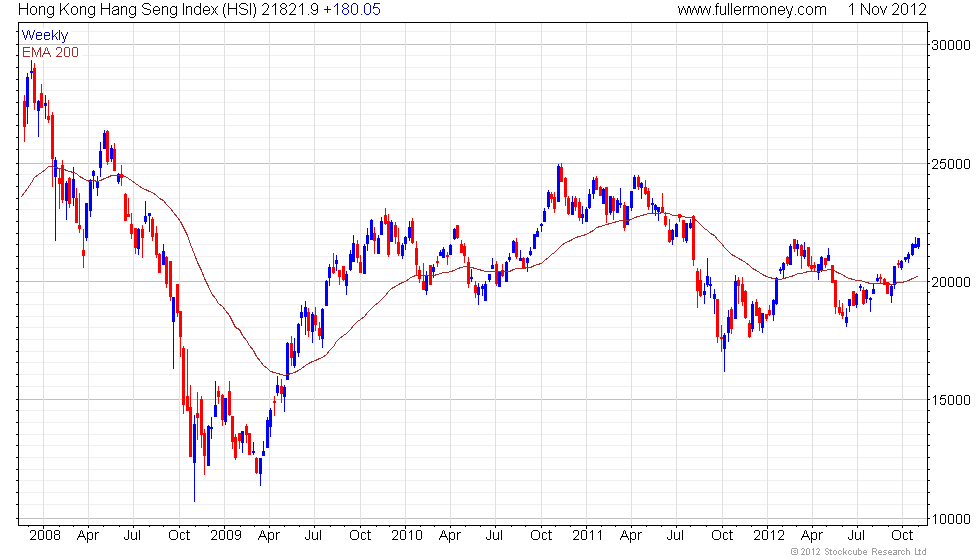This screenshot has height=560, width=980.
Task: Click the 10000 y-axis label
Action: (951, 519)
